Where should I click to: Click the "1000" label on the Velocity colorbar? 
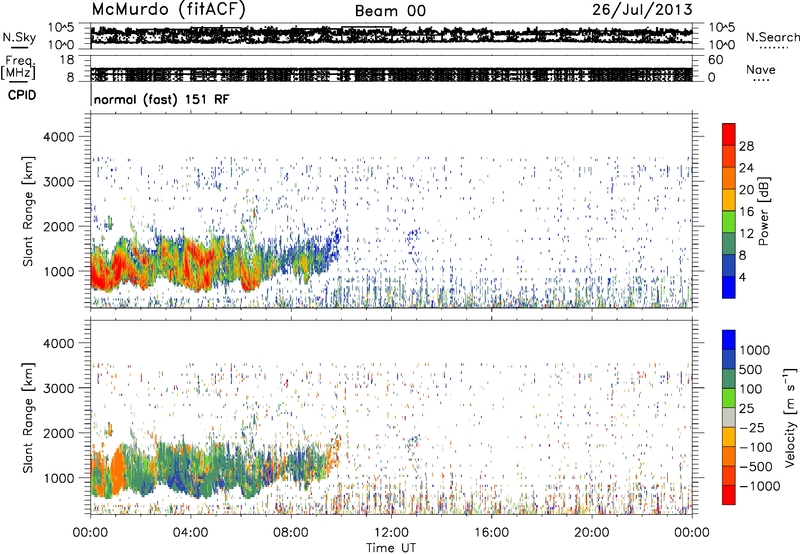(755, 350)
